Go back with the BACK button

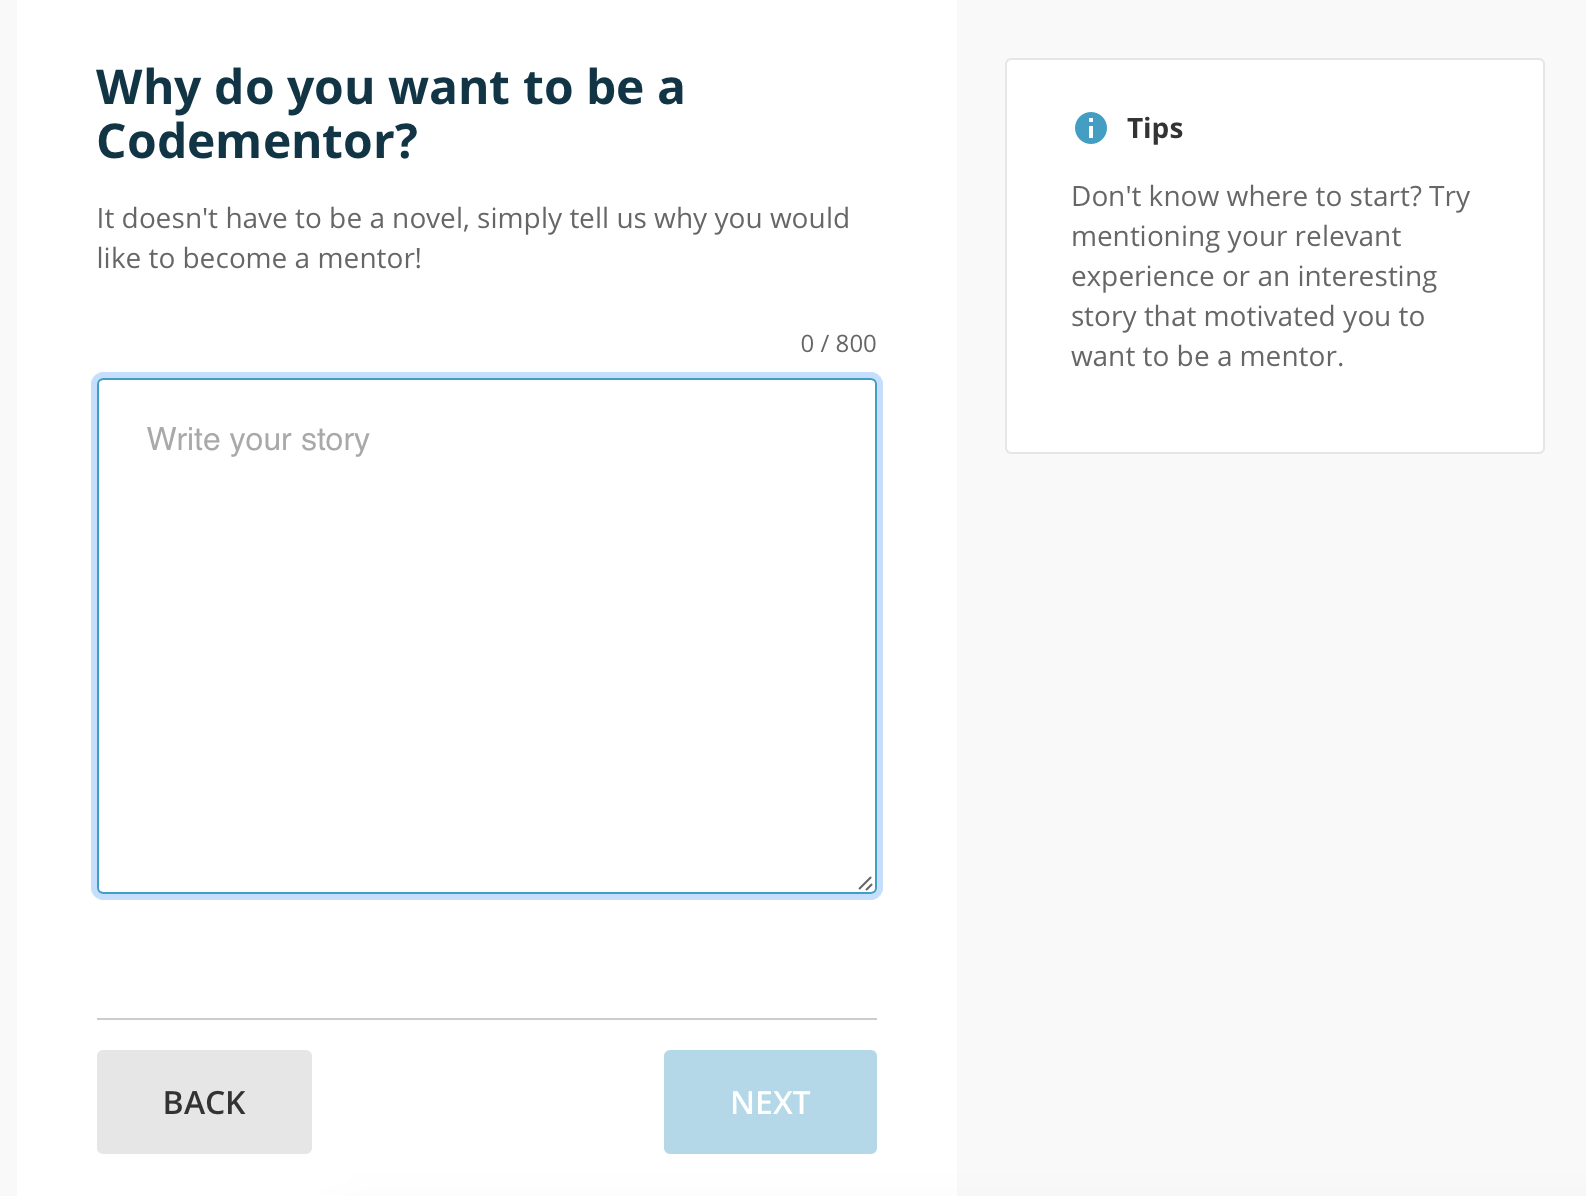(204, 1102)
